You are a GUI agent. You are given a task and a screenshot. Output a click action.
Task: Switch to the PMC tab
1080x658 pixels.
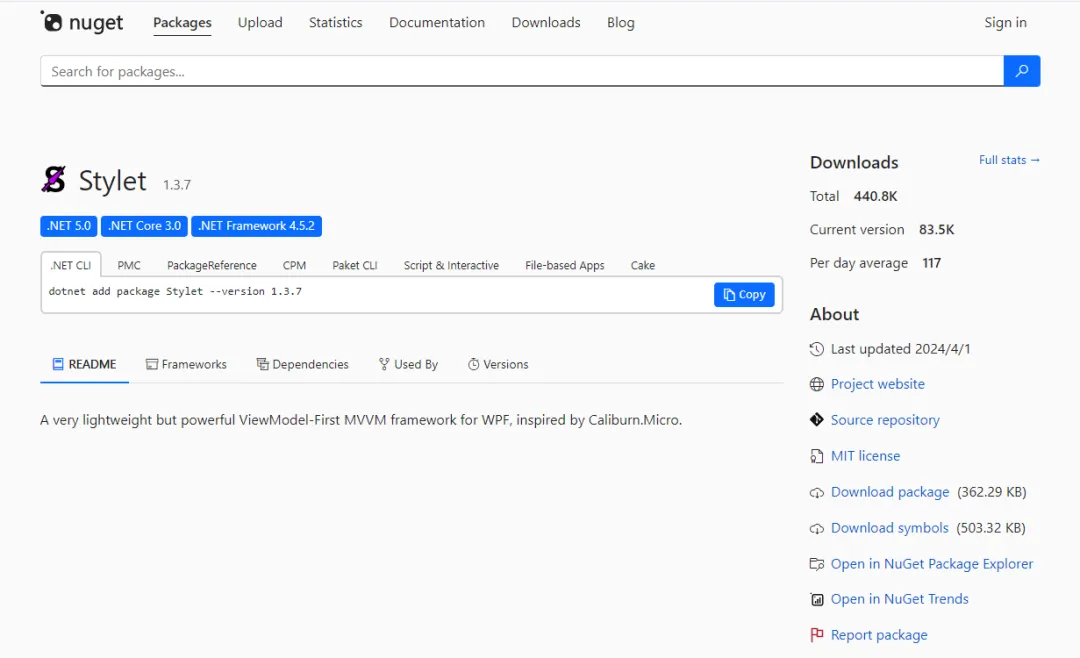(129, 265)
